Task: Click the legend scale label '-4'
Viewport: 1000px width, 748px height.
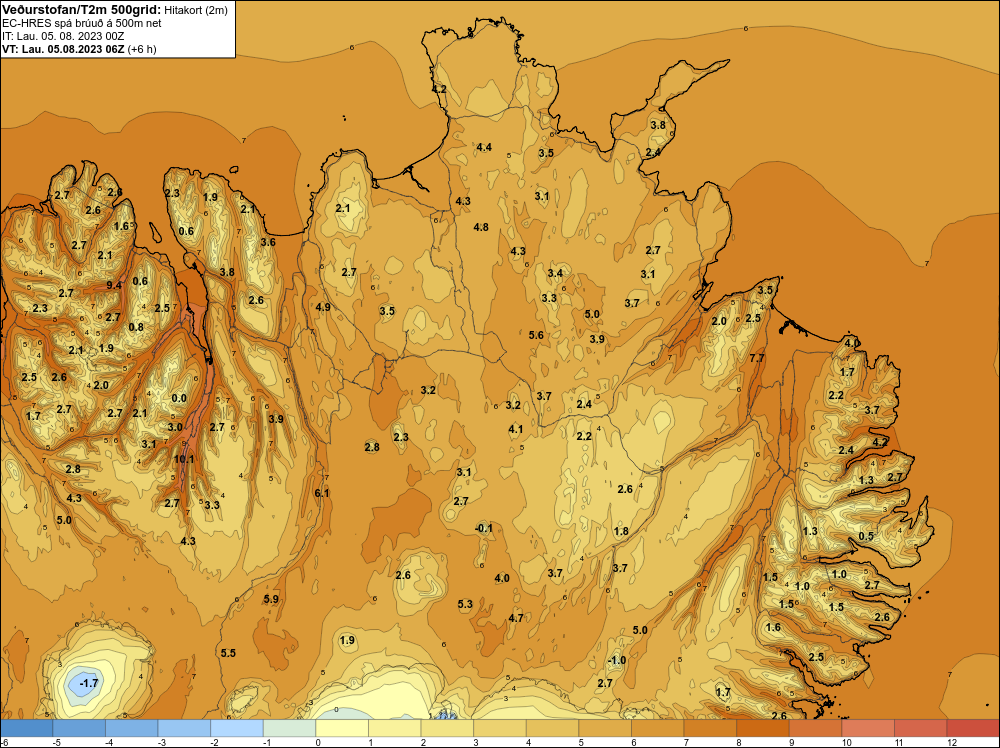Action: [108, 742]
